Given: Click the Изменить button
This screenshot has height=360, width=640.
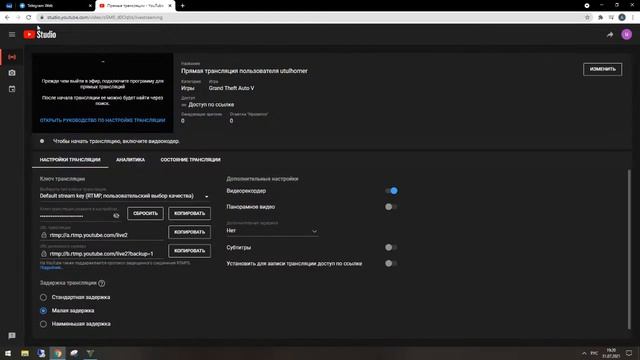Looking at the screenshot, I should (602, 69).
